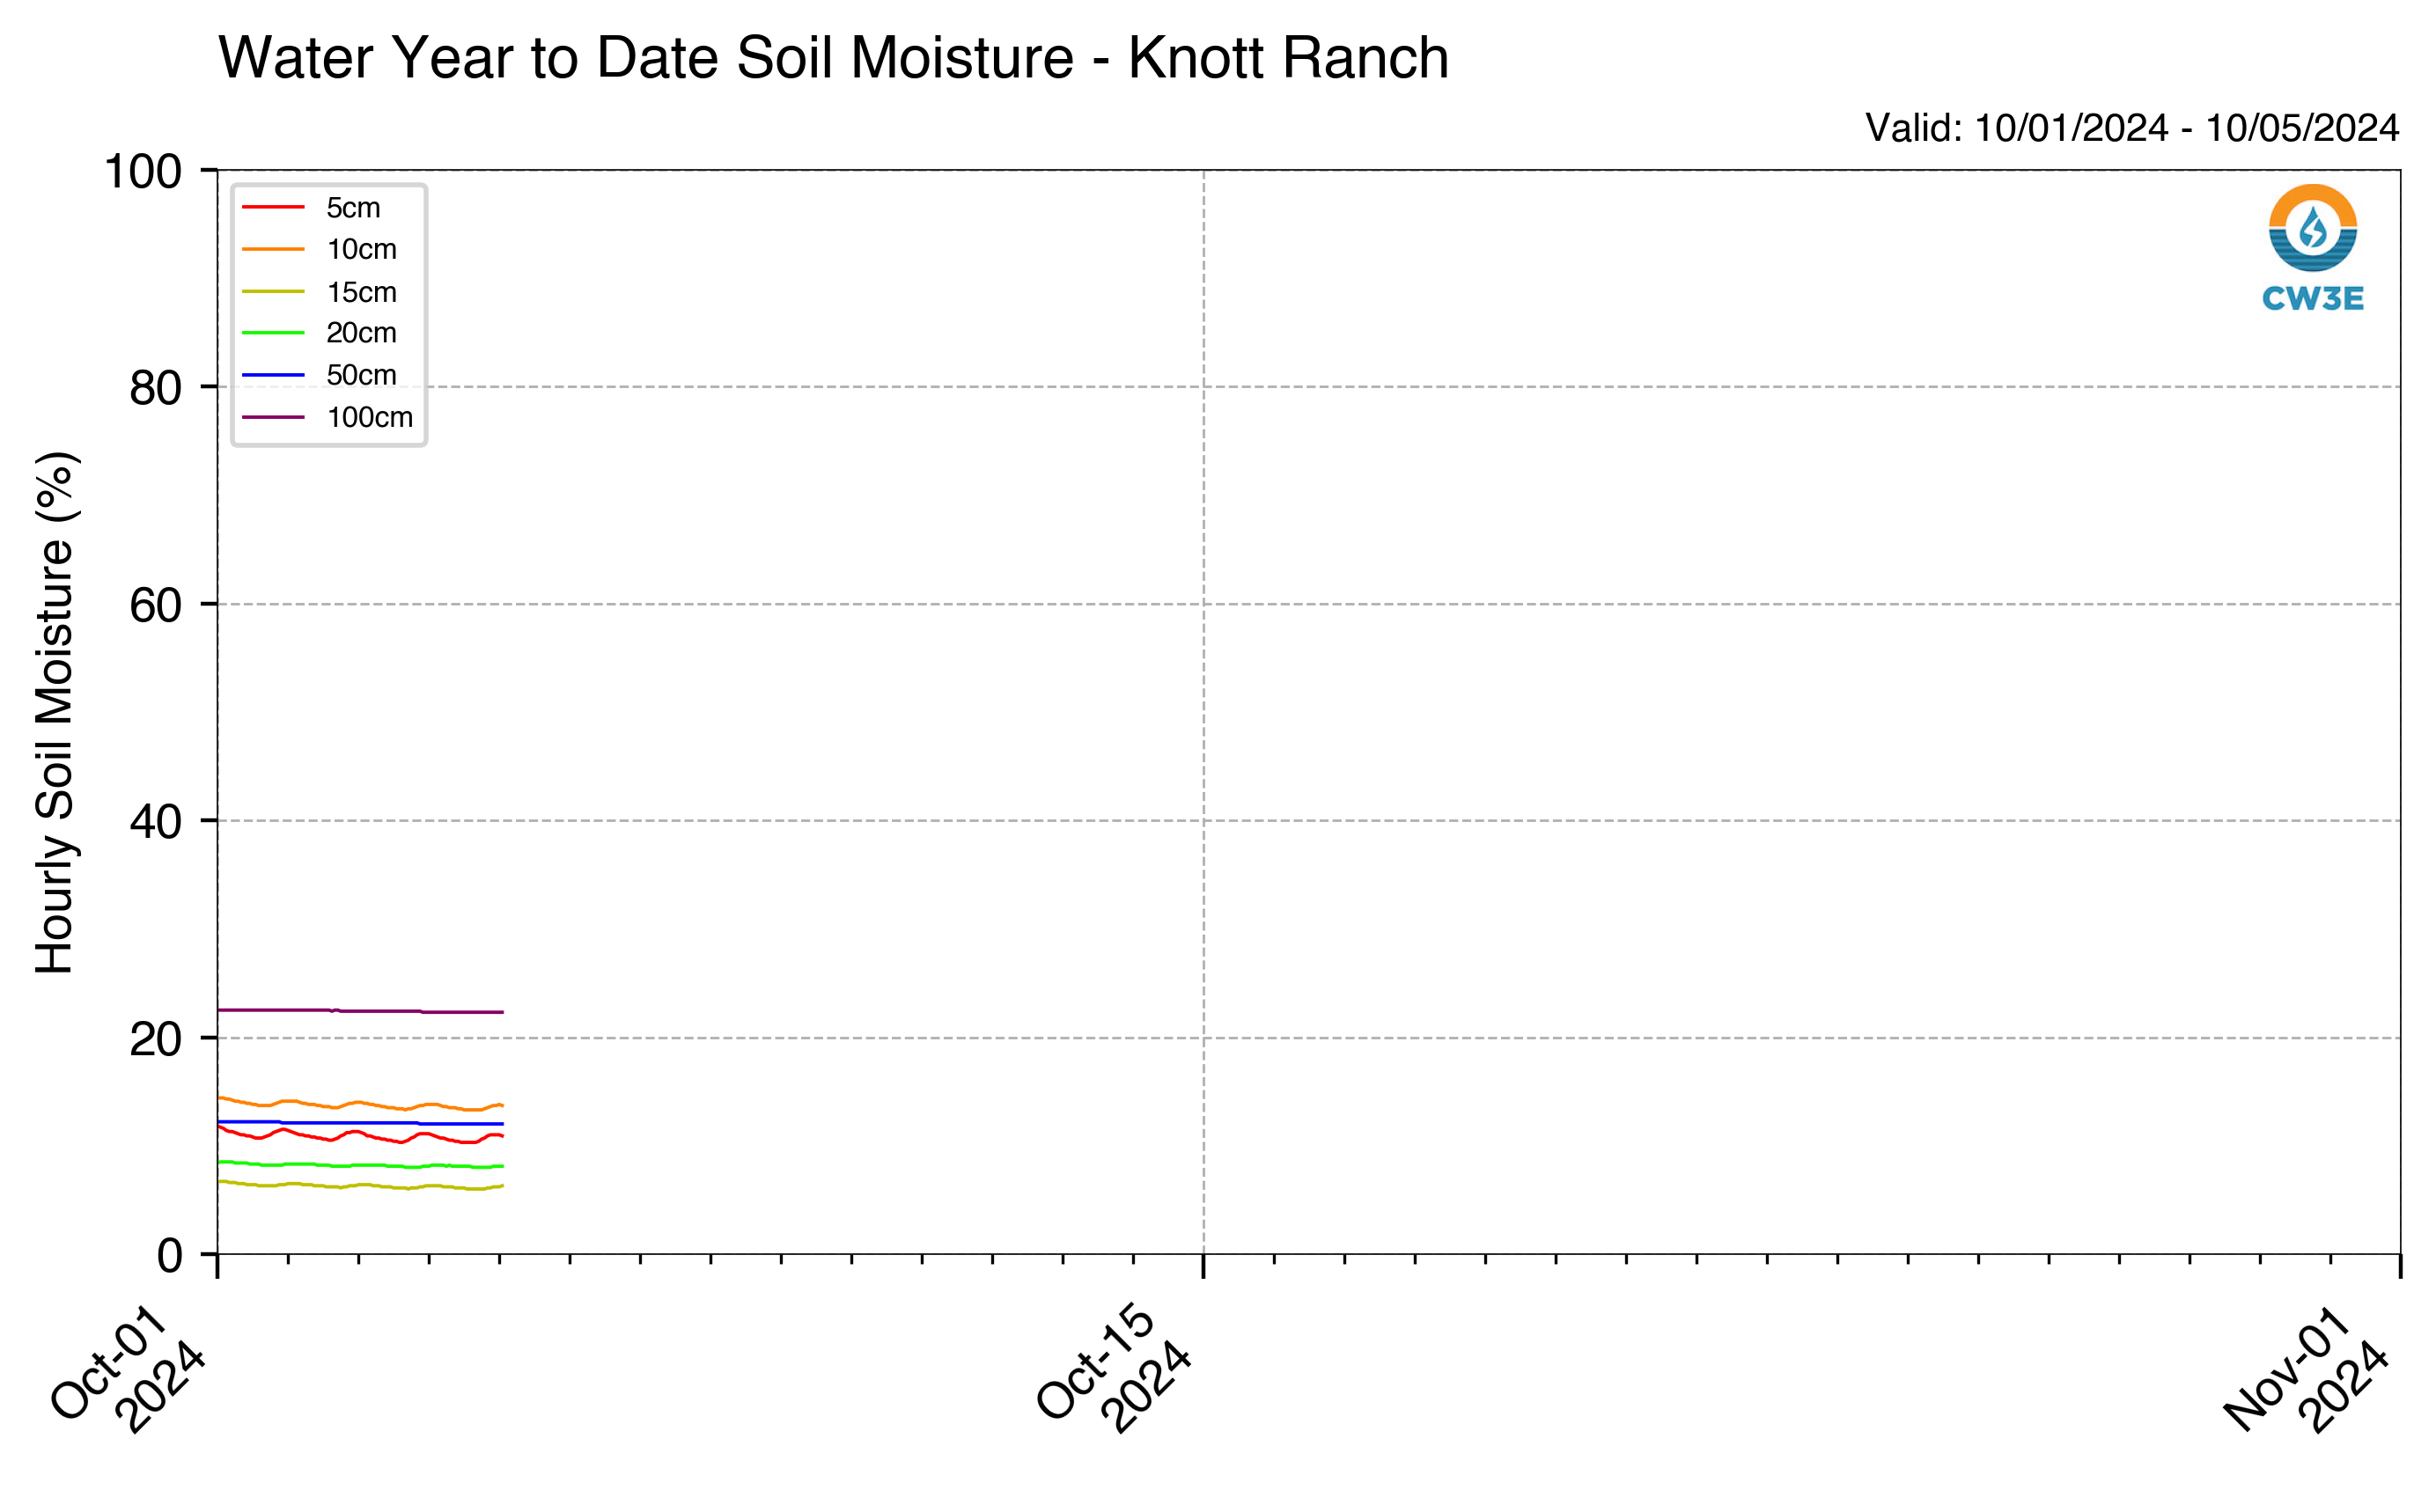Click the purple 100cm legend entry
Image resolution: width=2436 pixels, height=1512 pixels.
[x=327, y=417]
